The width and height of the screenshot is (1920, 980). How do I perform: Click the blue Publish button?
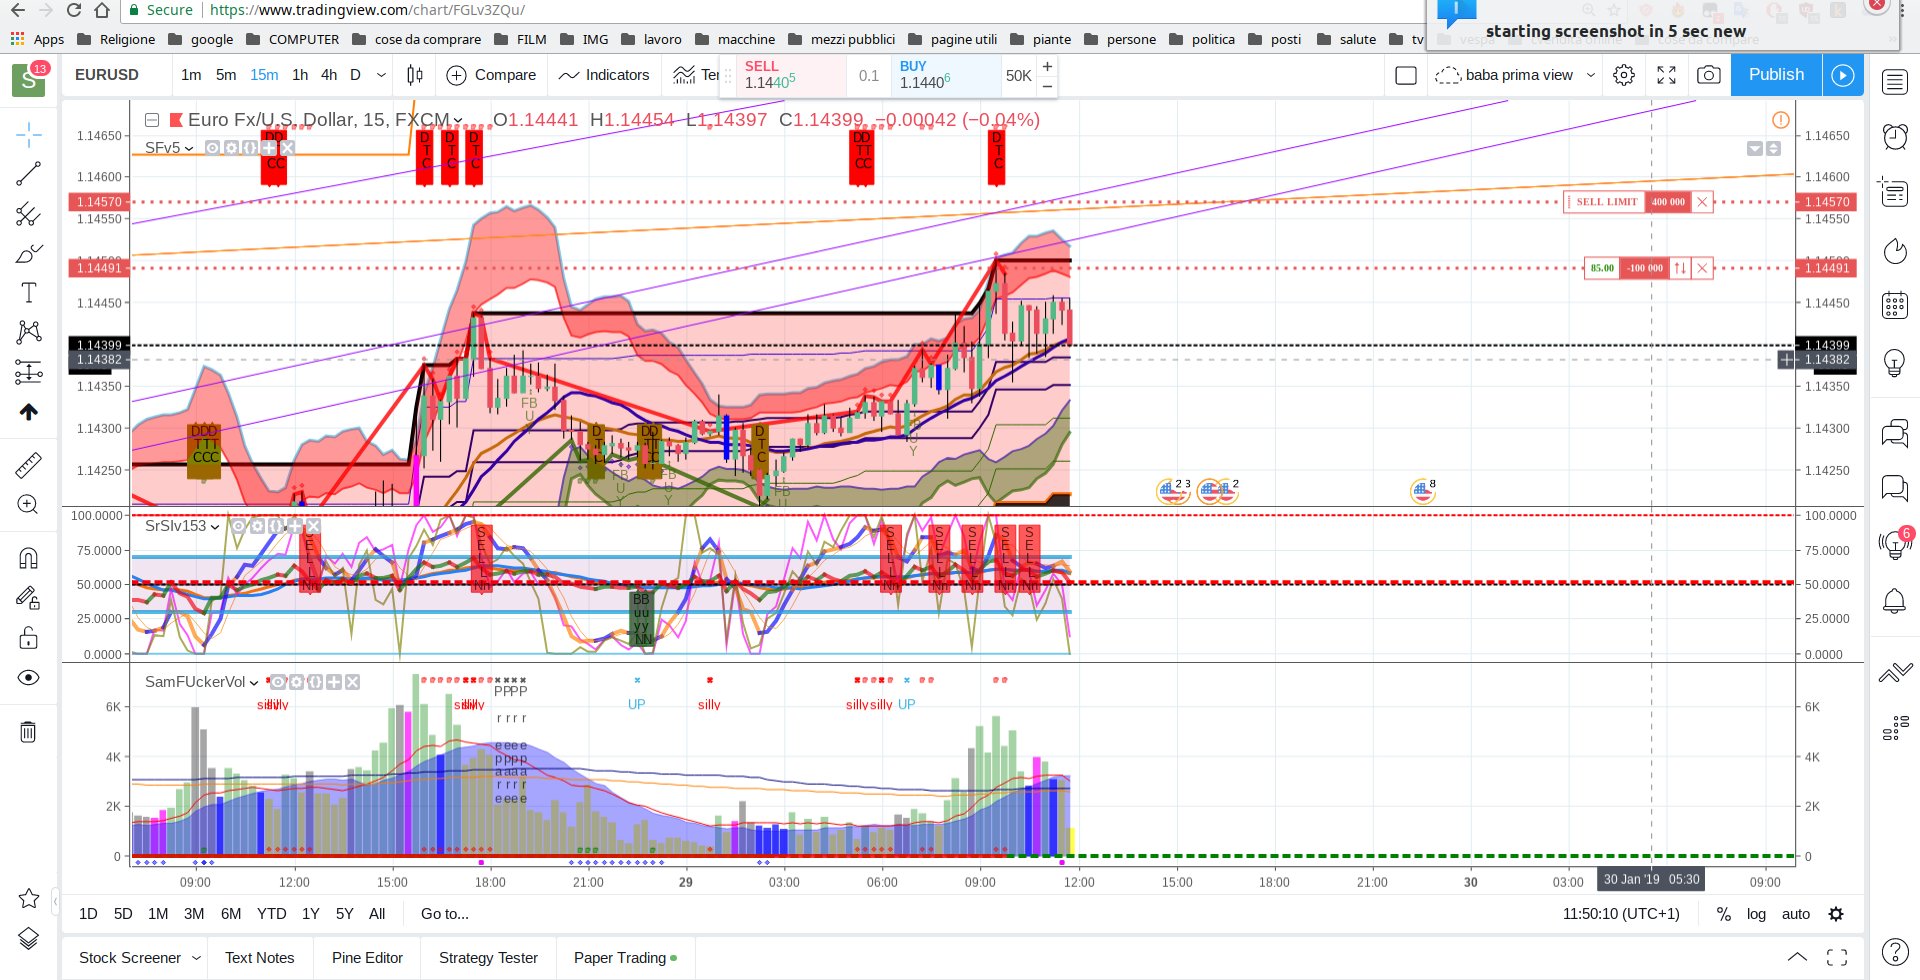point(1776,75)
